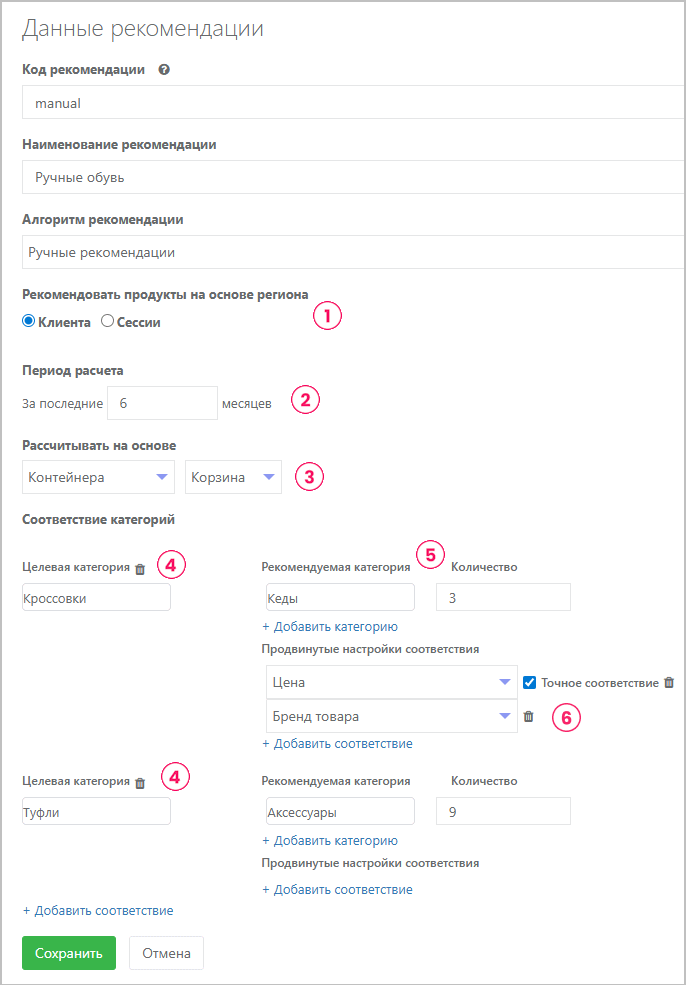Toggle the Точное соответствие checkbox
This screenshot has height=985, width=686.
pos(530,683)
